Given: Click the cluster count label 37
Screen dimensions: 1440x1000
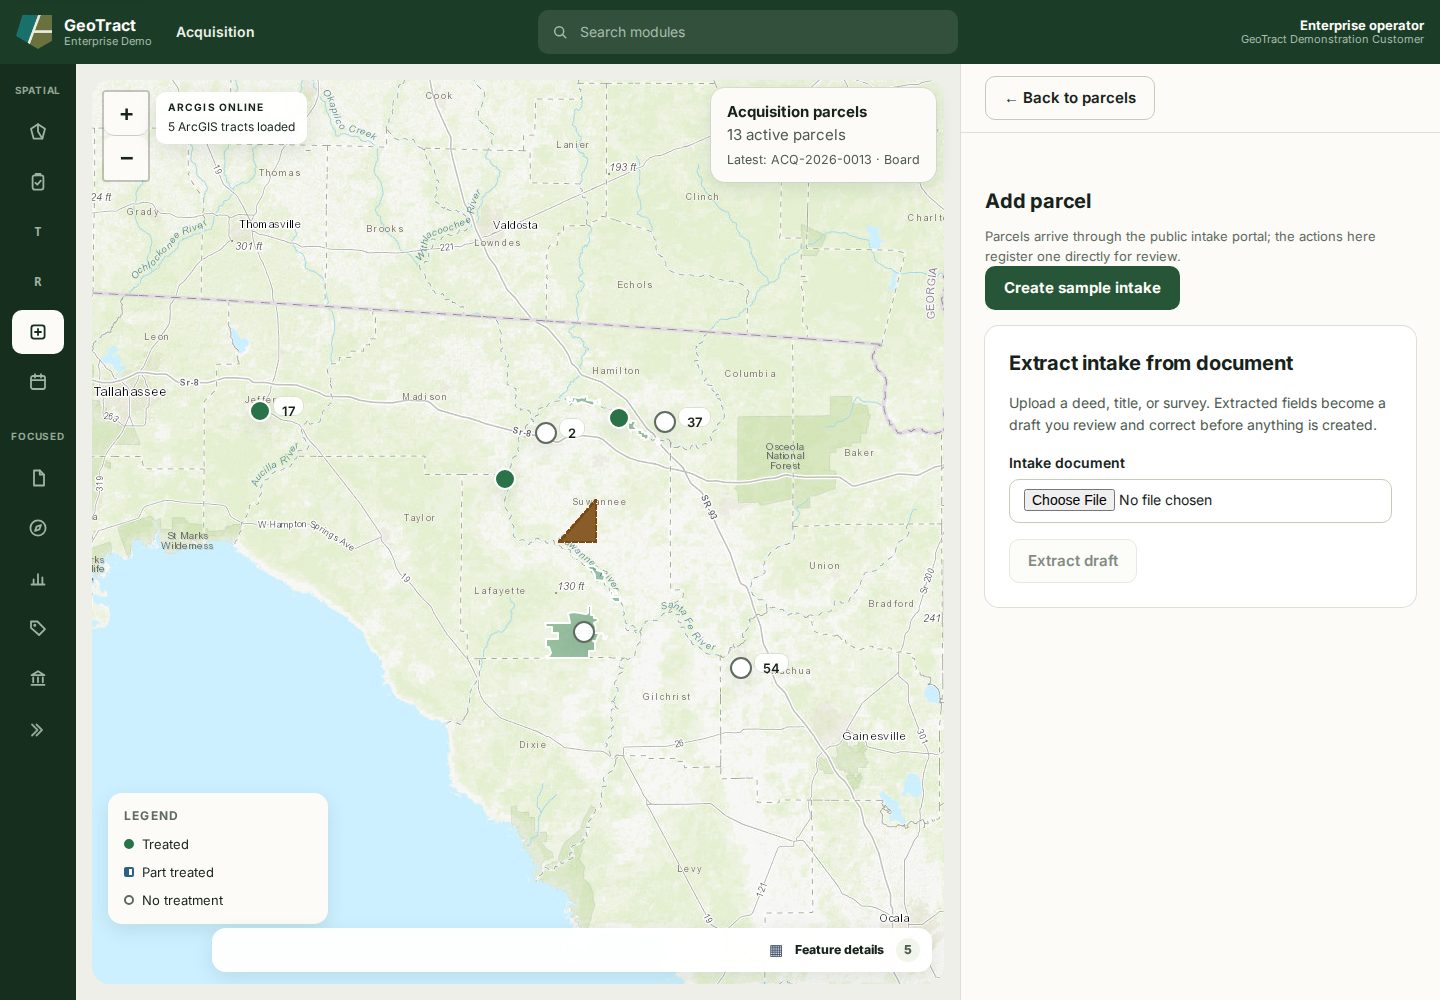Looking at the screenshot, I should [695, 422].
